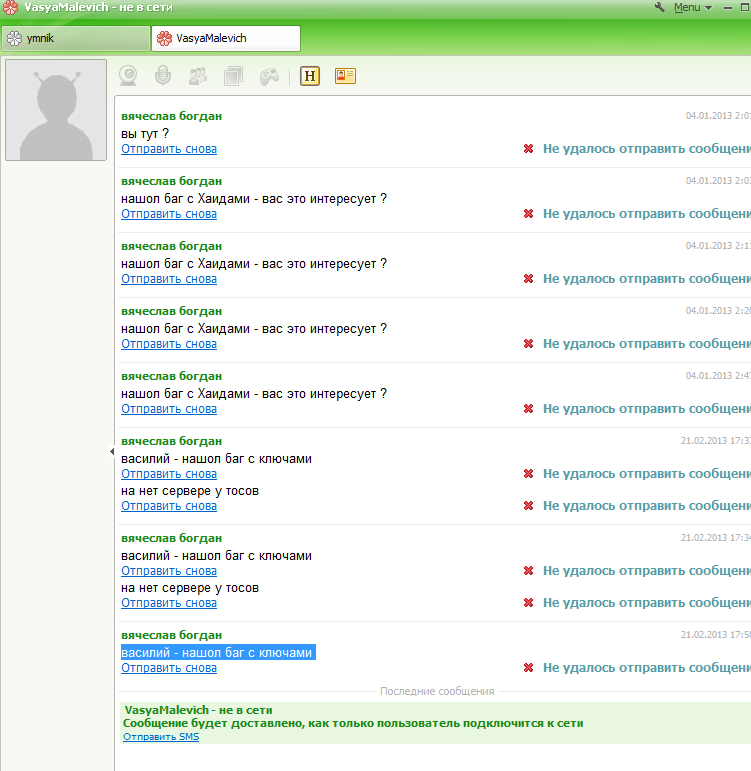
Task: Click the 'Отправить SMS' link
Action: pos(161,737)
